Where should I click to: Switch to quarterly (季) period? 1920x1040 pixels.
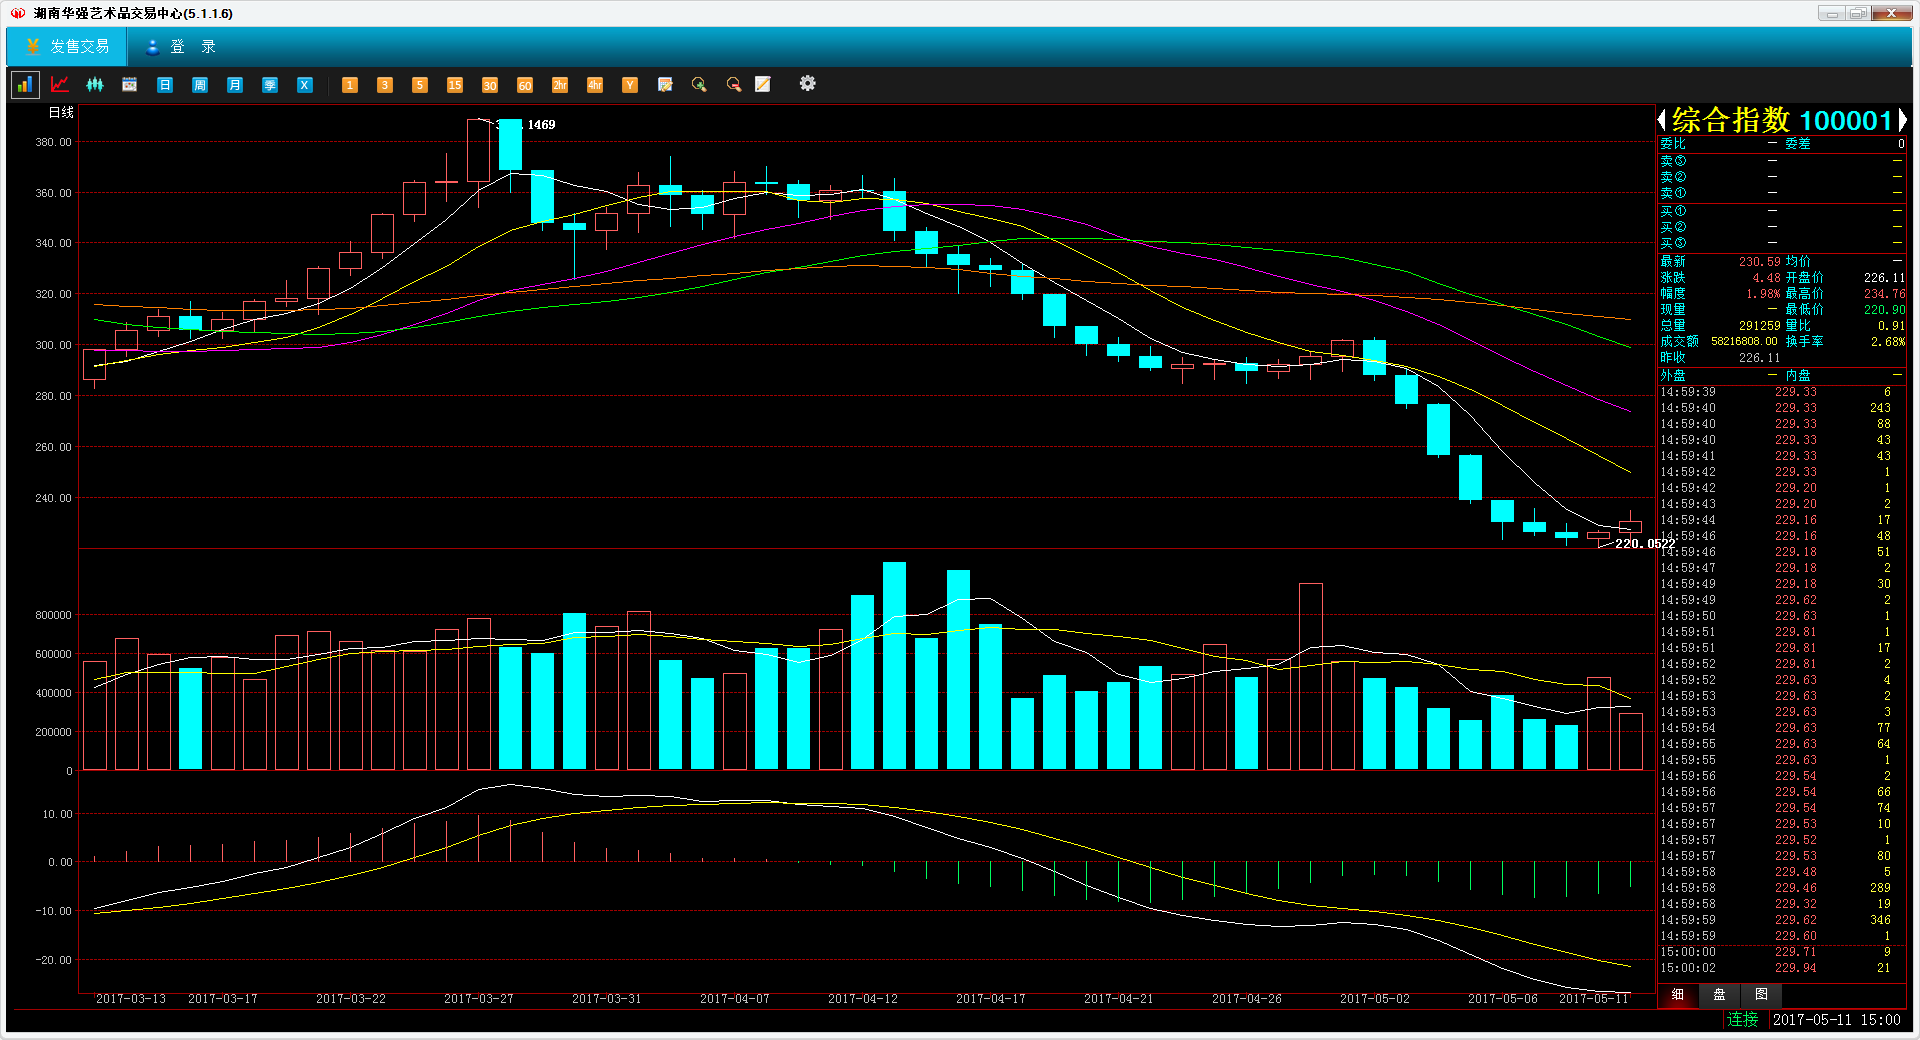click(x=270, y=85)
